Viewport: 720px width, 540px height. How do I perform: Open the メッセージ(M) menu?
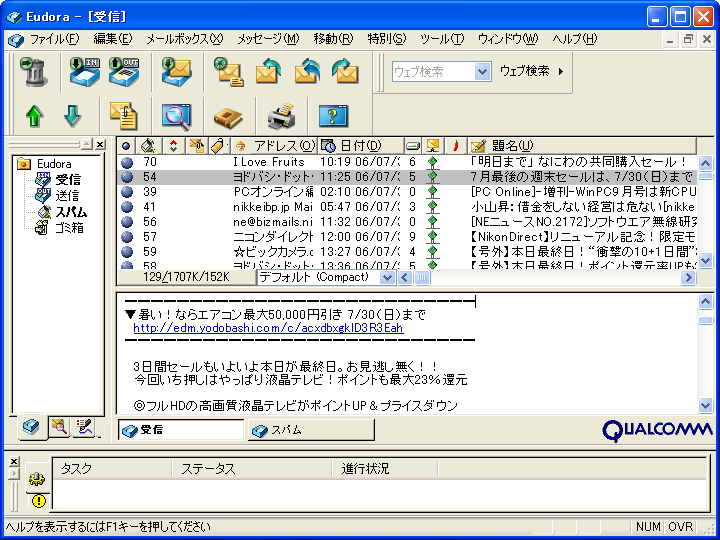coord(268,39)
